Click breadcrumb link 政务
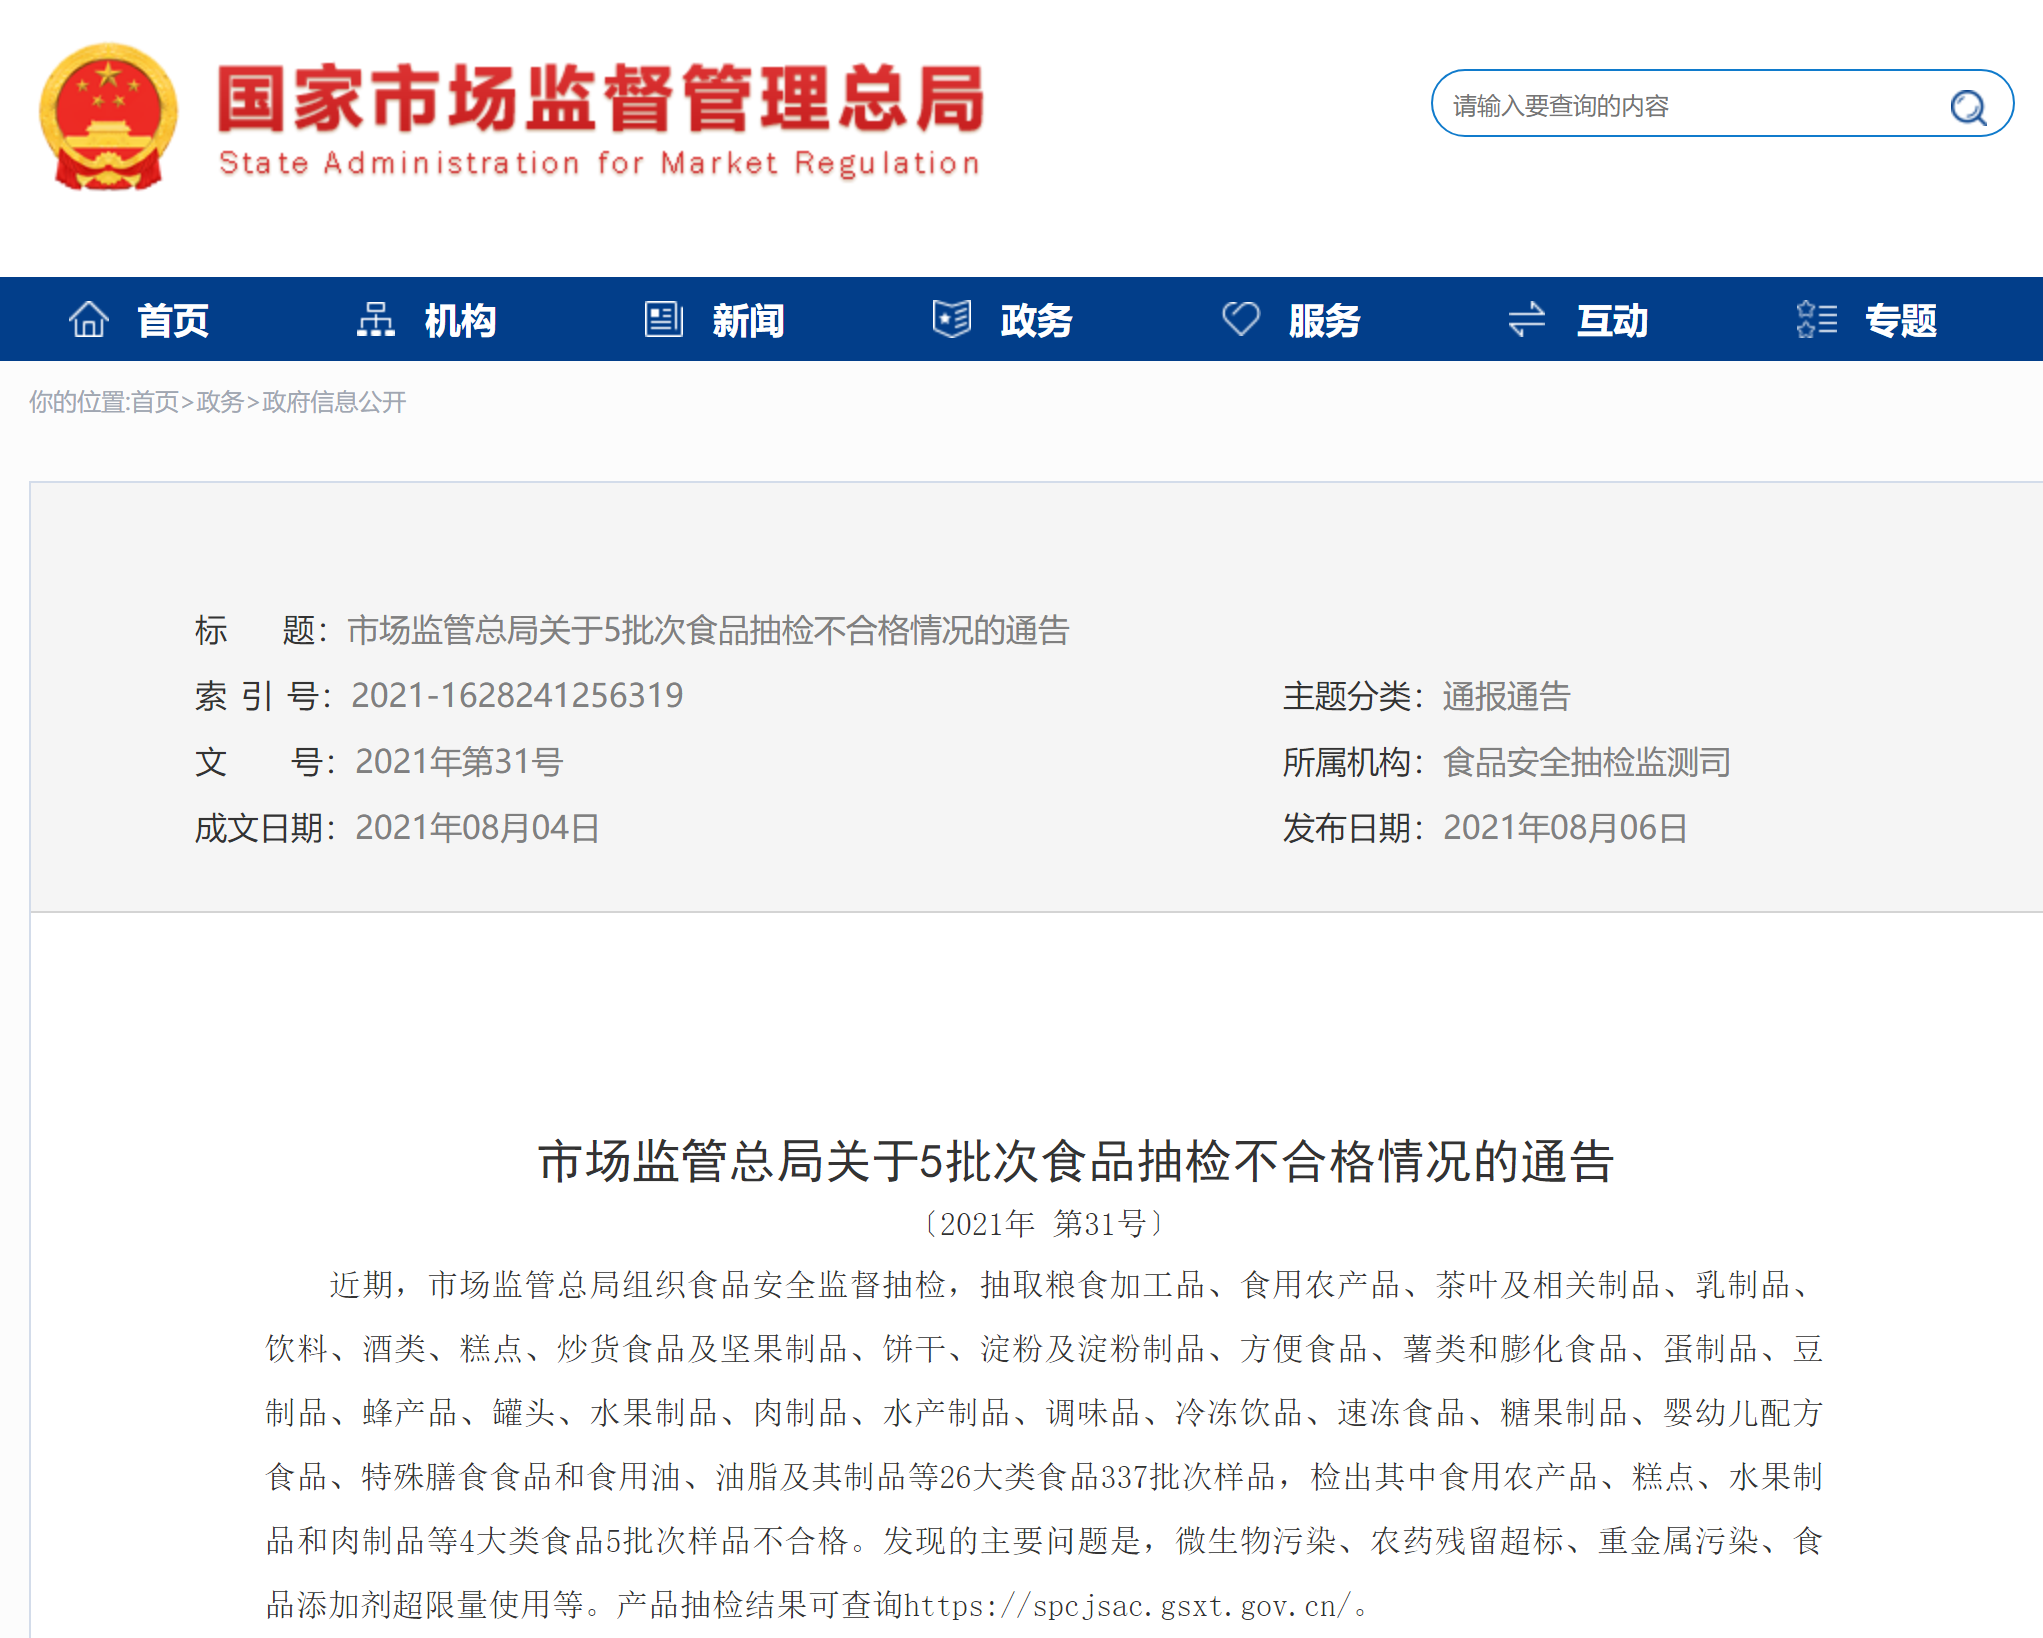Screen dimensions: 2043x1638 tap(220, 402)
